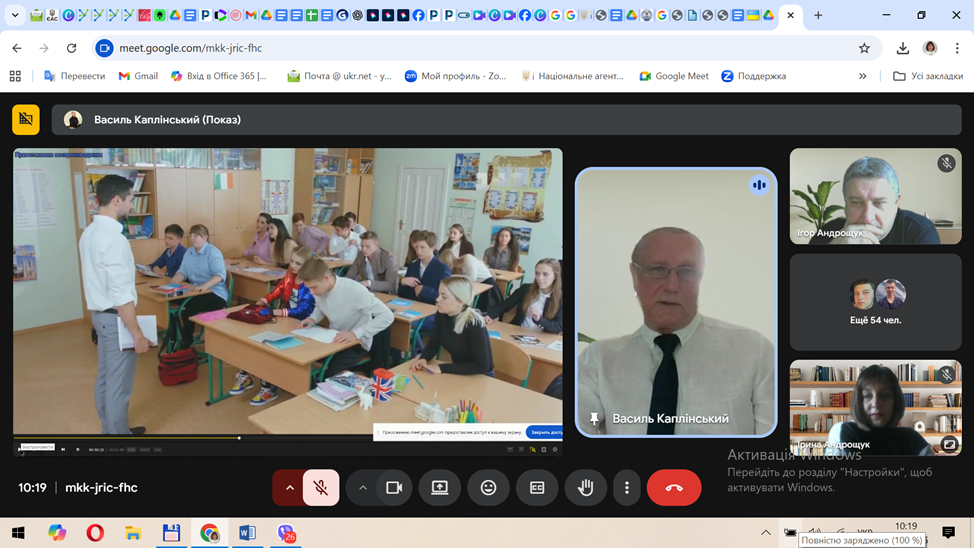Raise your hand in the meeting
Screen dimensions: 974x548
coord(586,488)
